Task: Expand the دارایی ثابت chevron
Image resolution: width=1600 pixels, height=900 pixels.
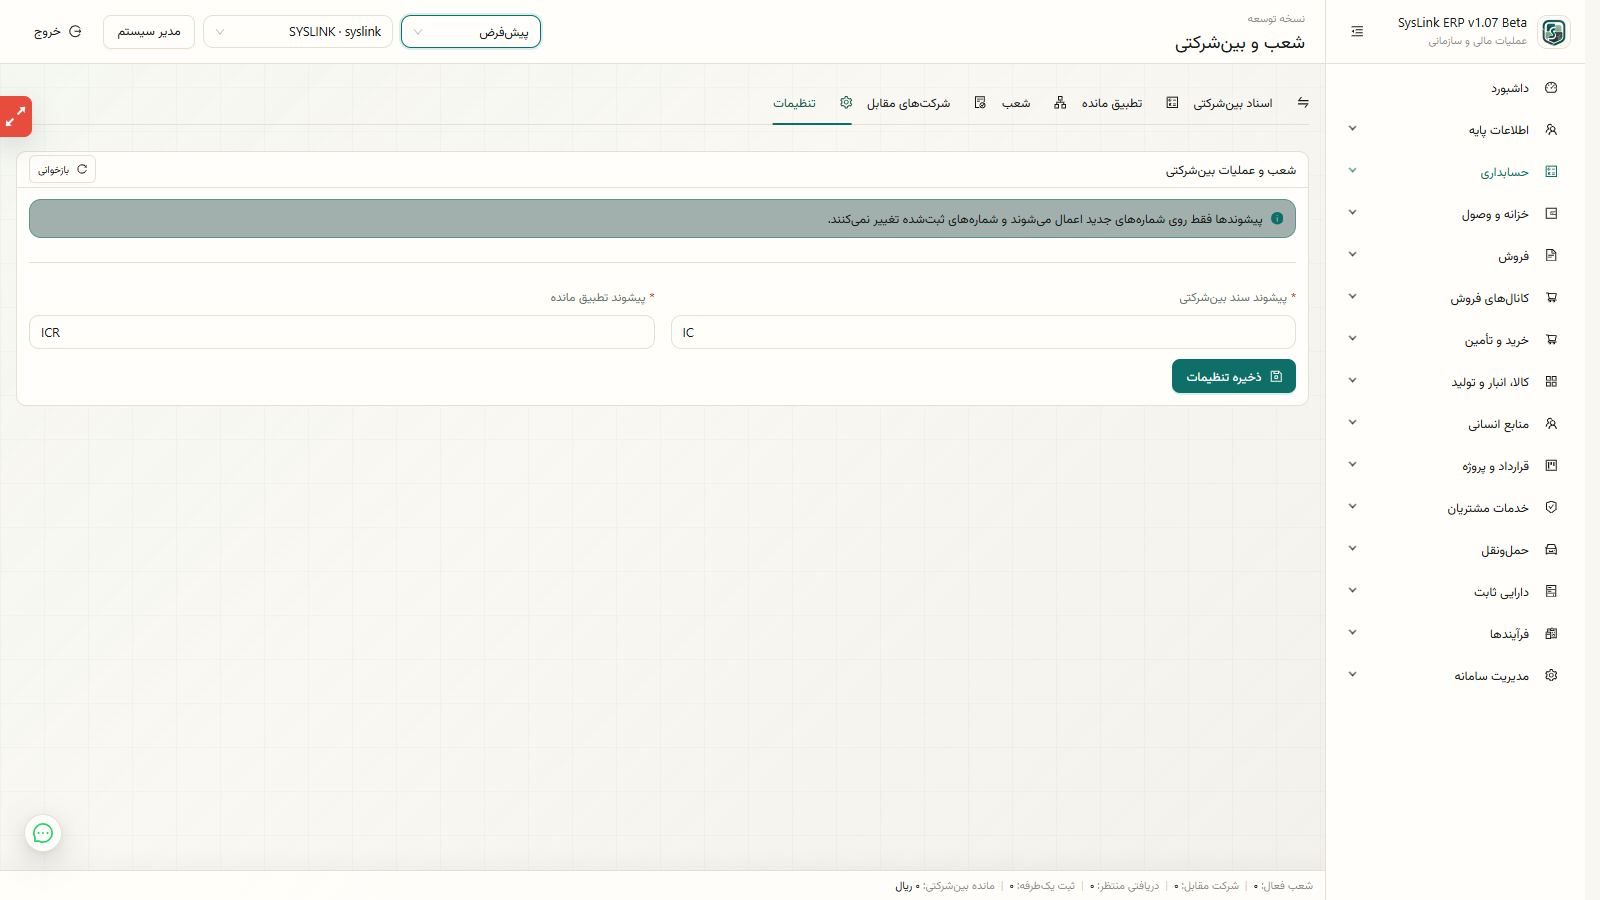Action: [x=1352, y=591]
